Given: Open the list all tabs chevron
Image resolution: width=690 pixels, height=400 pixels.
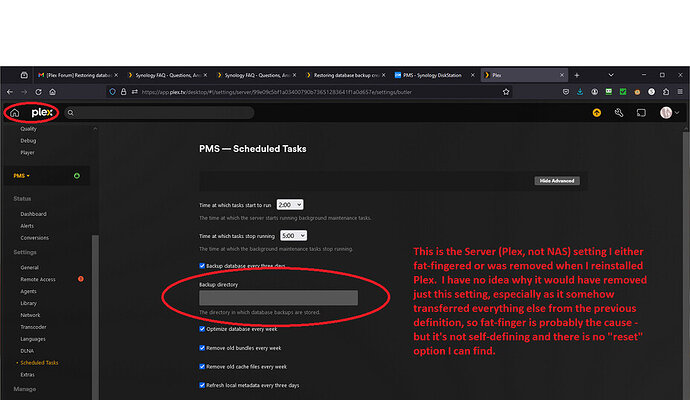Looking at the screenshot, I should click(x=611, y=75).
